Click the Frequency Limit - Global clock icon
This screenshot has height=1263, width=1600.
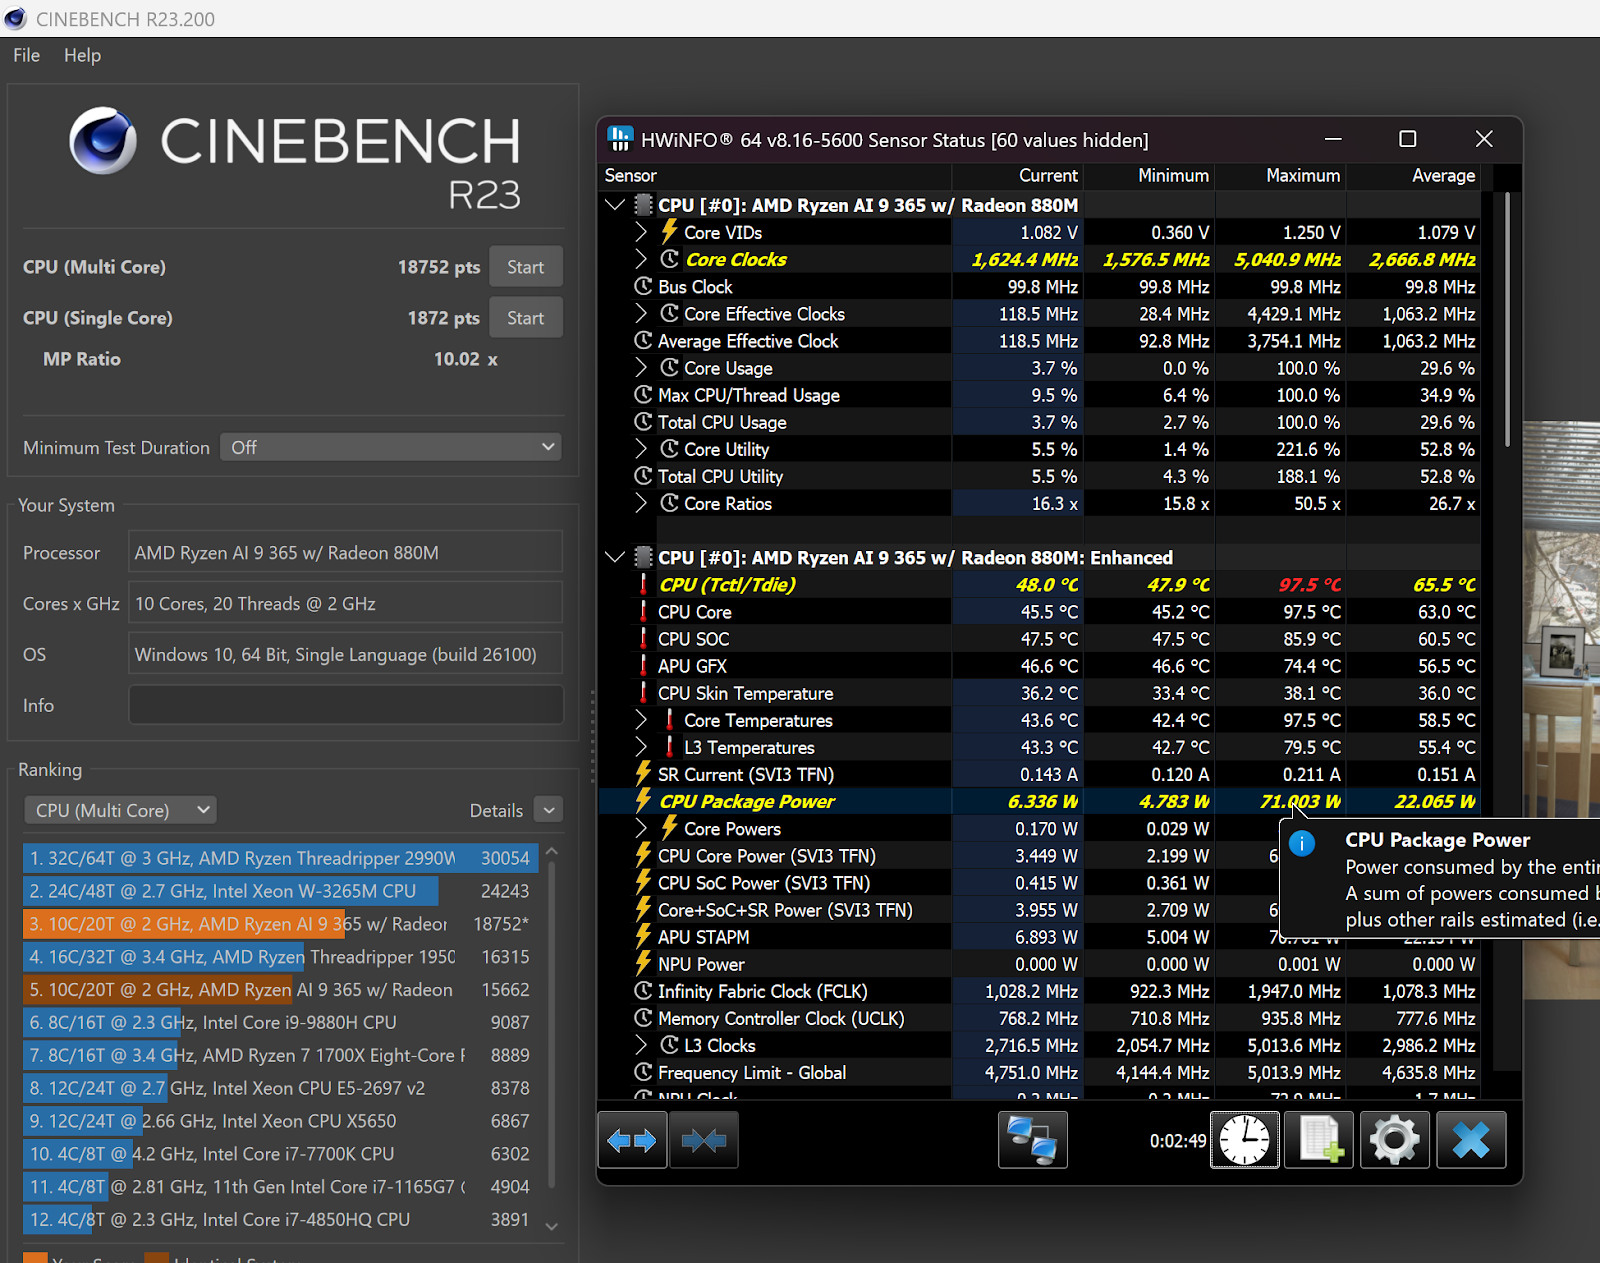click(x=644, y=1072)
